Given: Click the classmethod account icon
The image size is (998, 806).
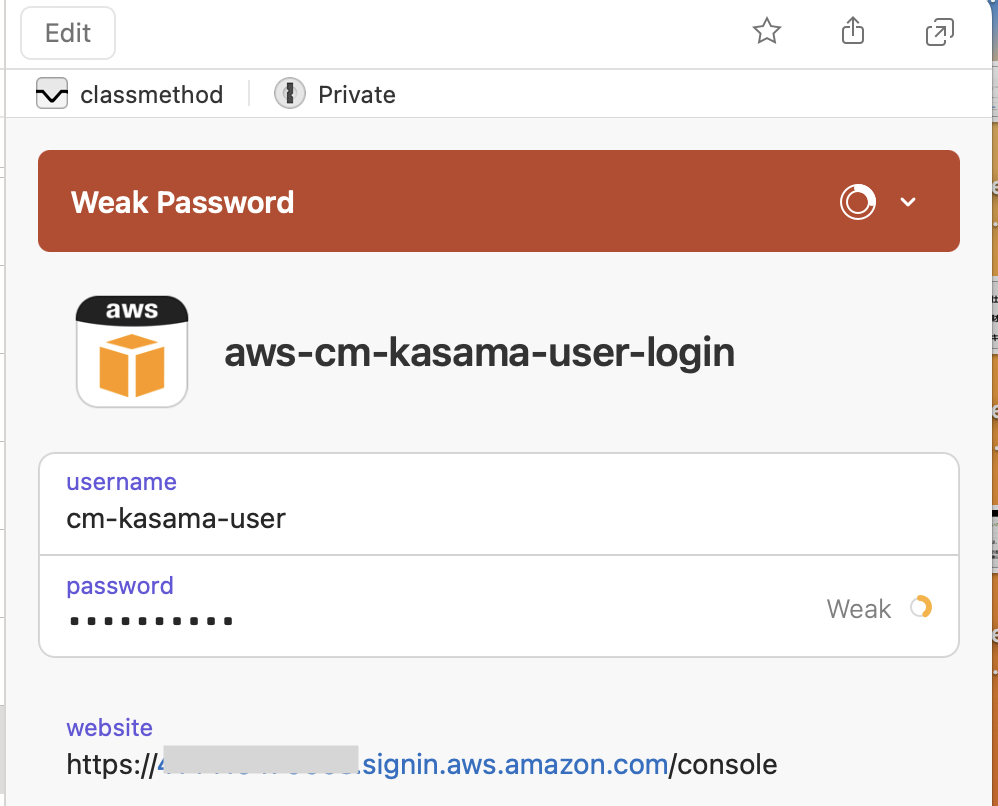Looking at the screenshot, I should 52,94.
